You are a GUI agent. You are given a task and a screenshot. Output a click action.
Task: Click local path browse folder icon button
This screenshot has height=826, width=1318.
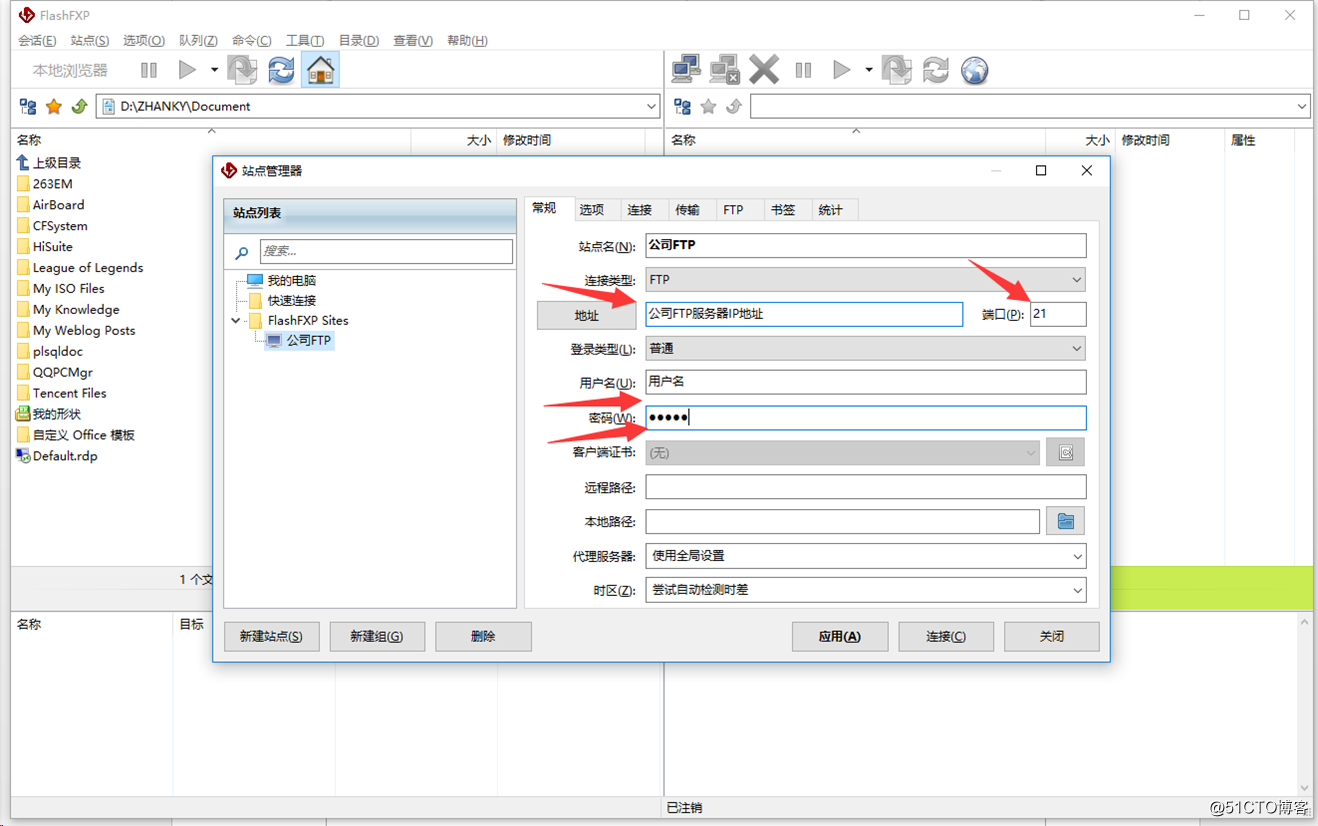(x=1065, y=521)
